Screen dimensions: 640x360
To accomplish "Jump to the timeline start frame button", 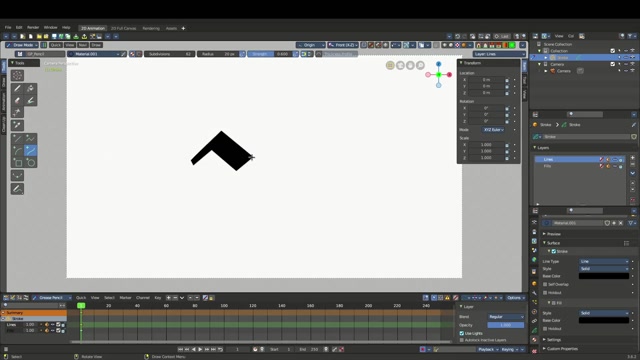I will pos(180,349).
